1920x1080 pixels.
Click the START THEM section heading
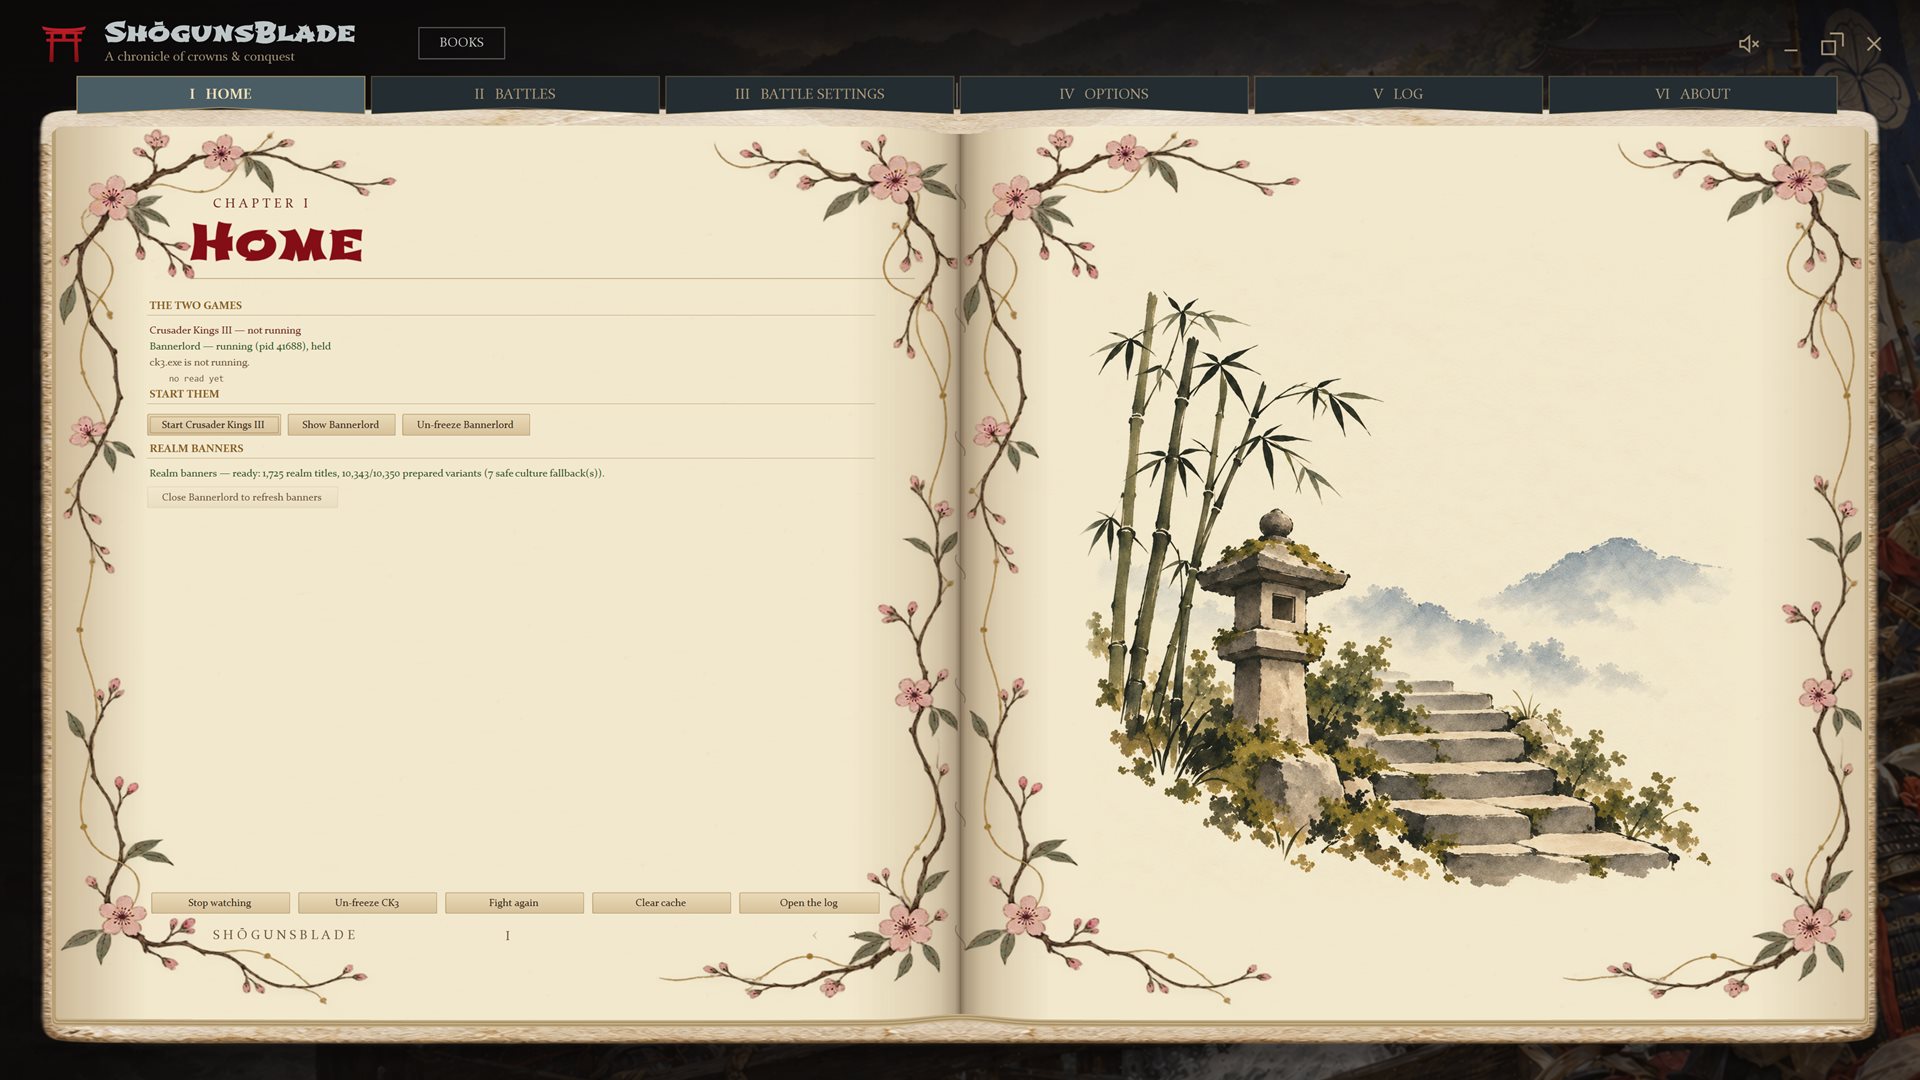184,394
